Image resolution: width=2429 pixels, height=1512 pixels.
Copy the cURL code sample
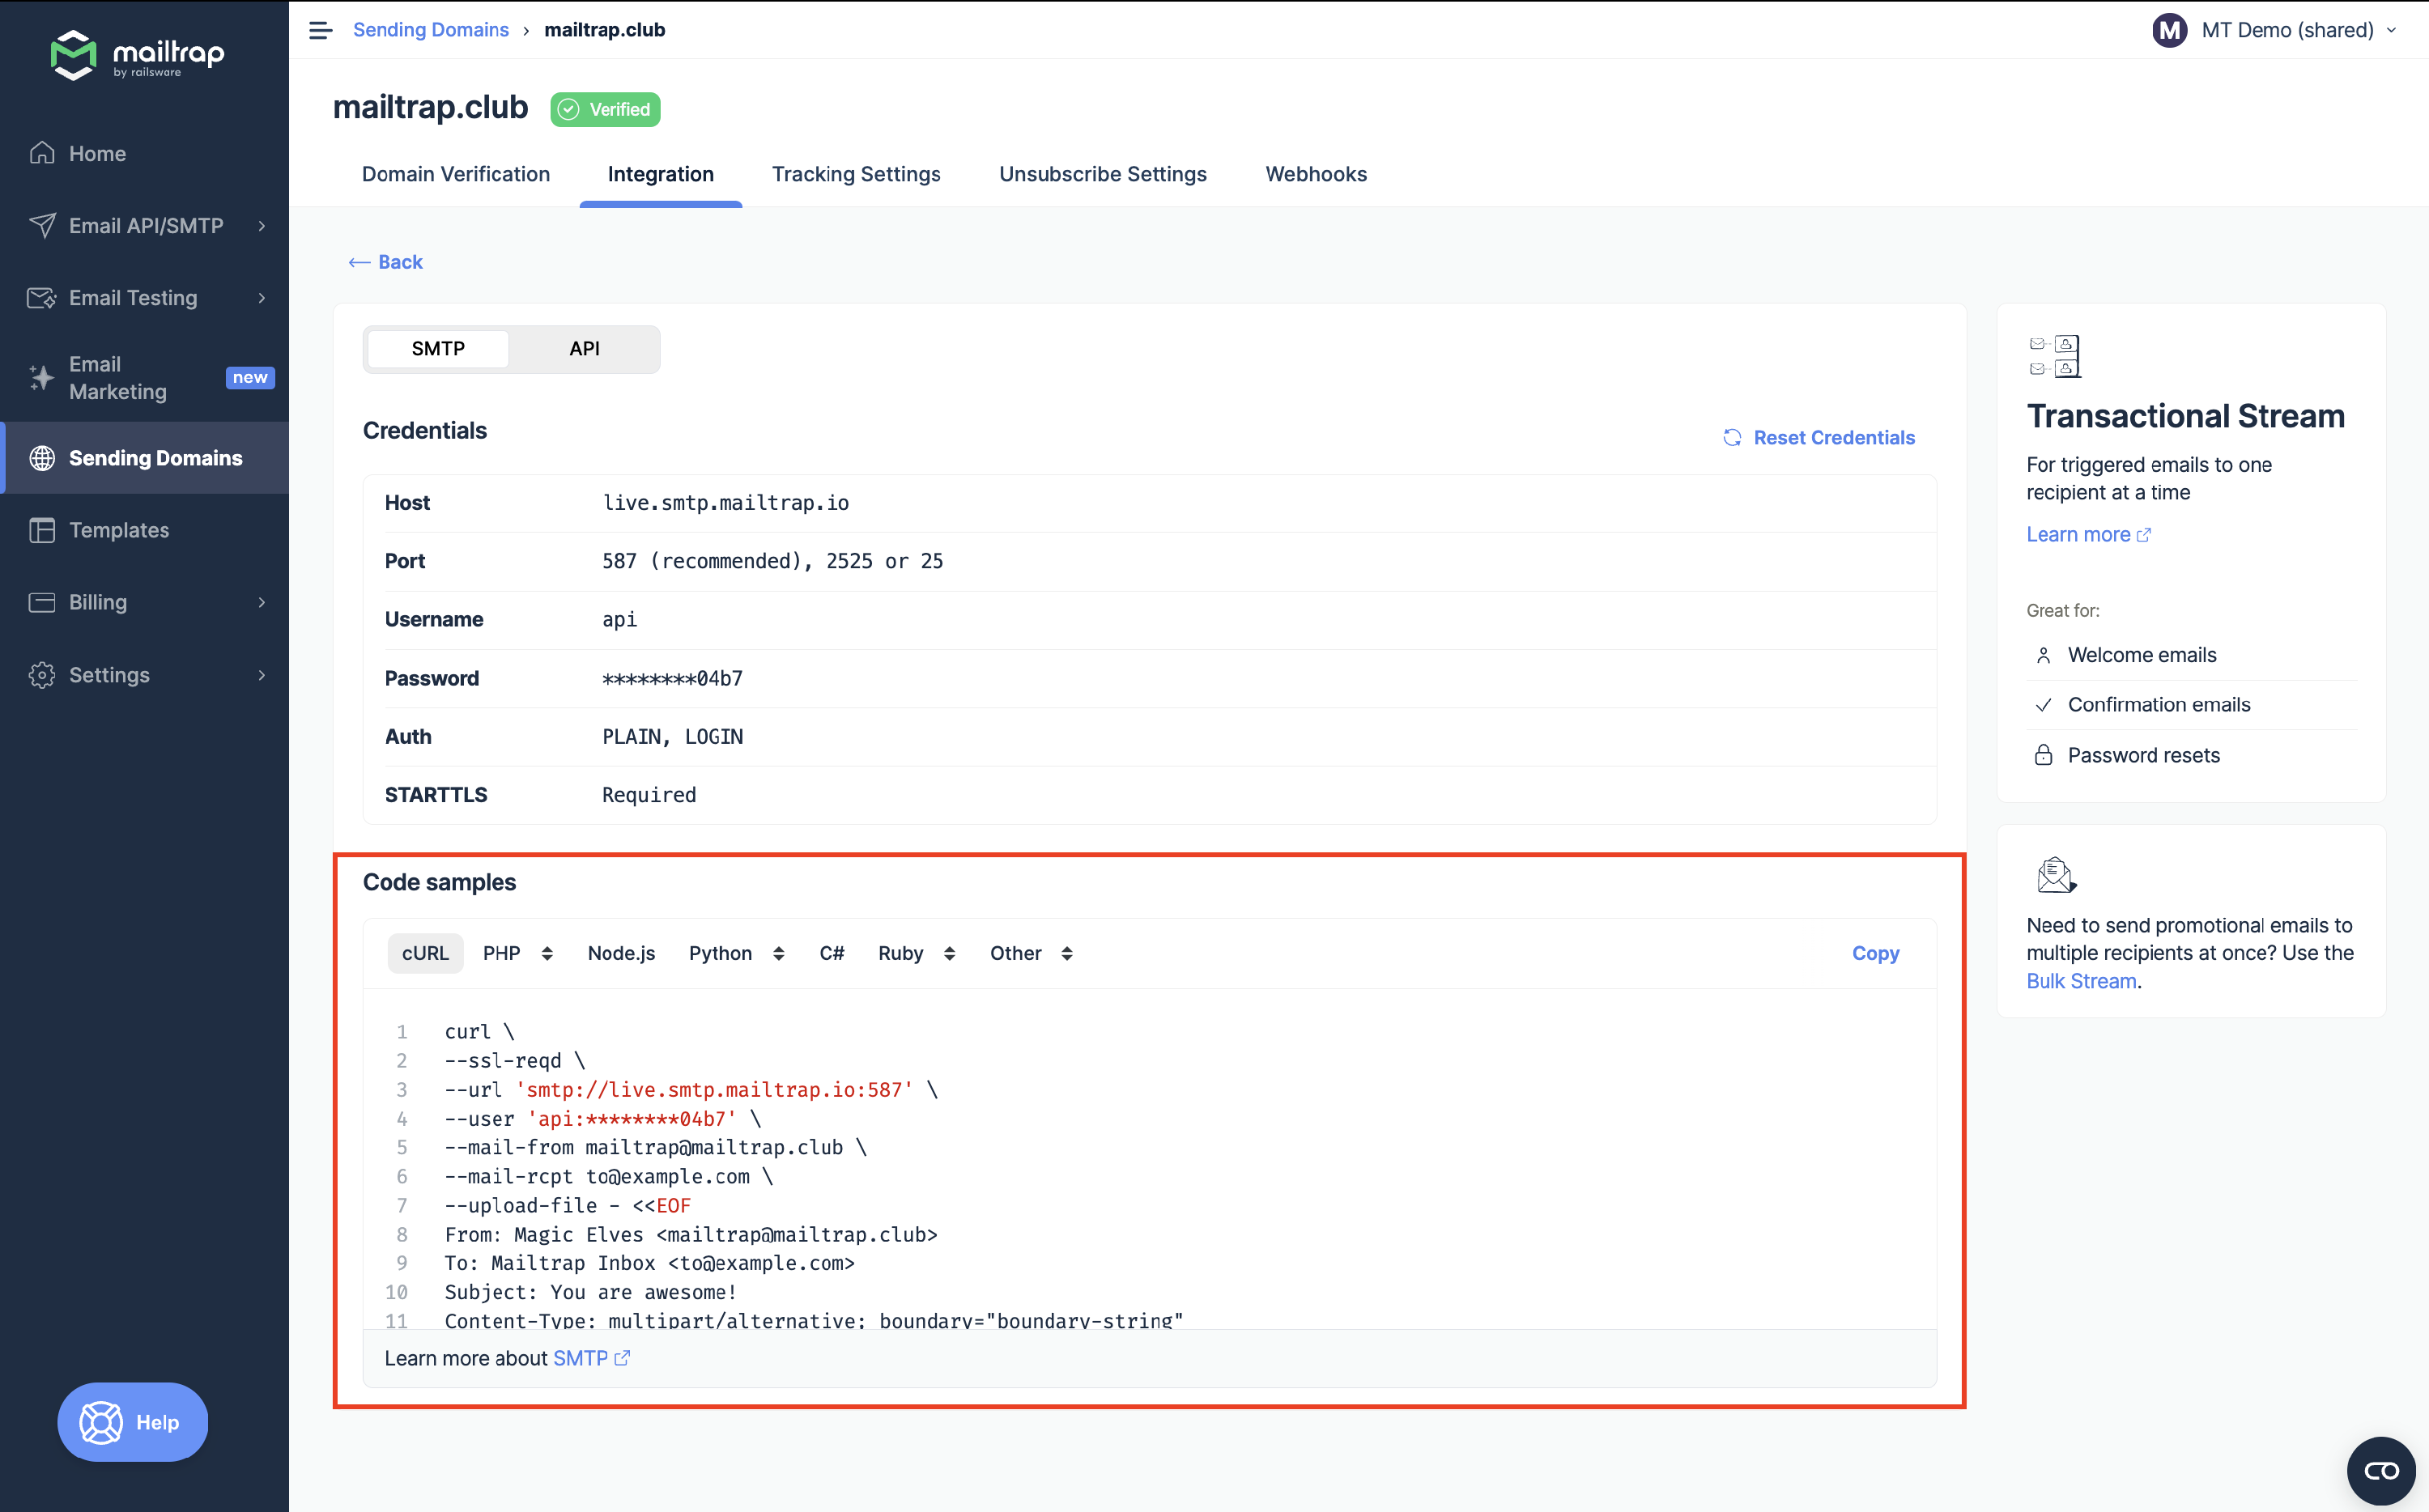click(x=1875, y=953)
